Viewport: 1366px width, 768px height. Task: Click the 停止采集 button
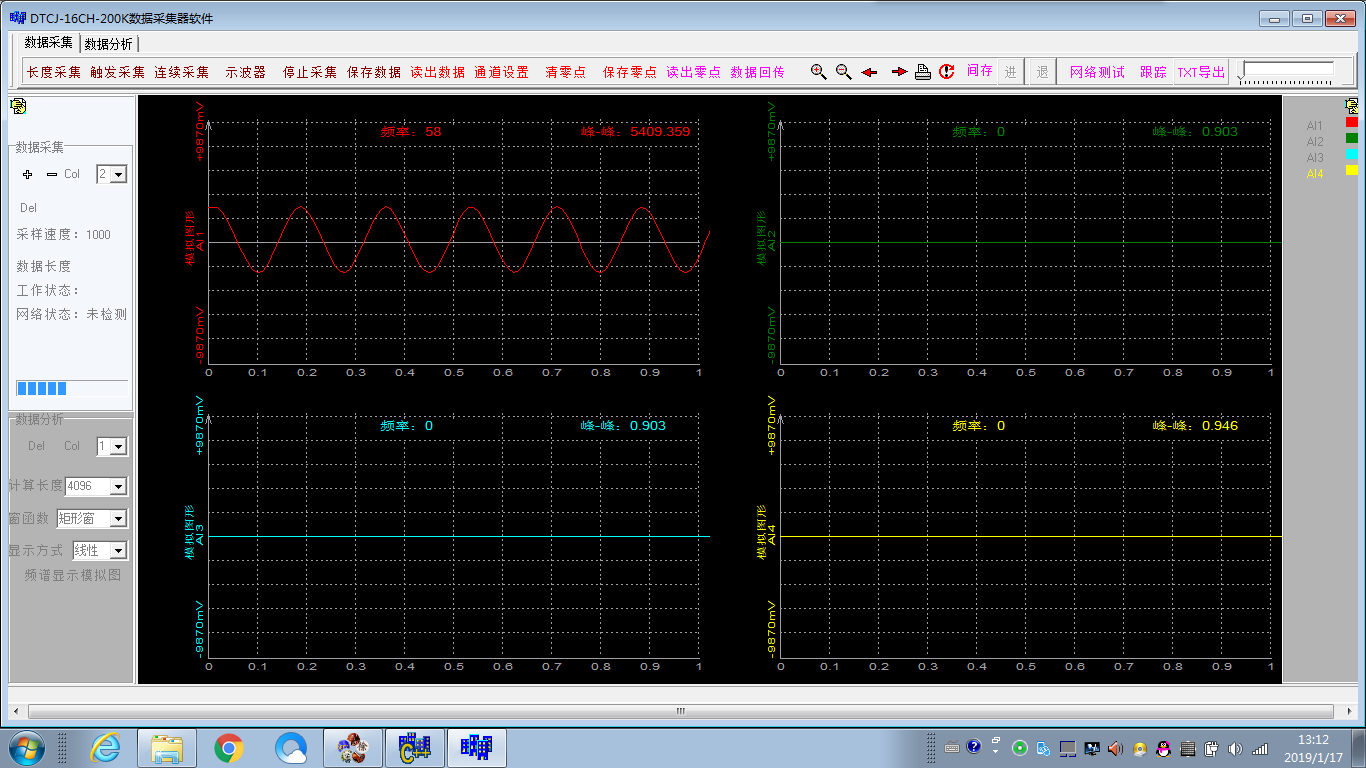[310, 72]
